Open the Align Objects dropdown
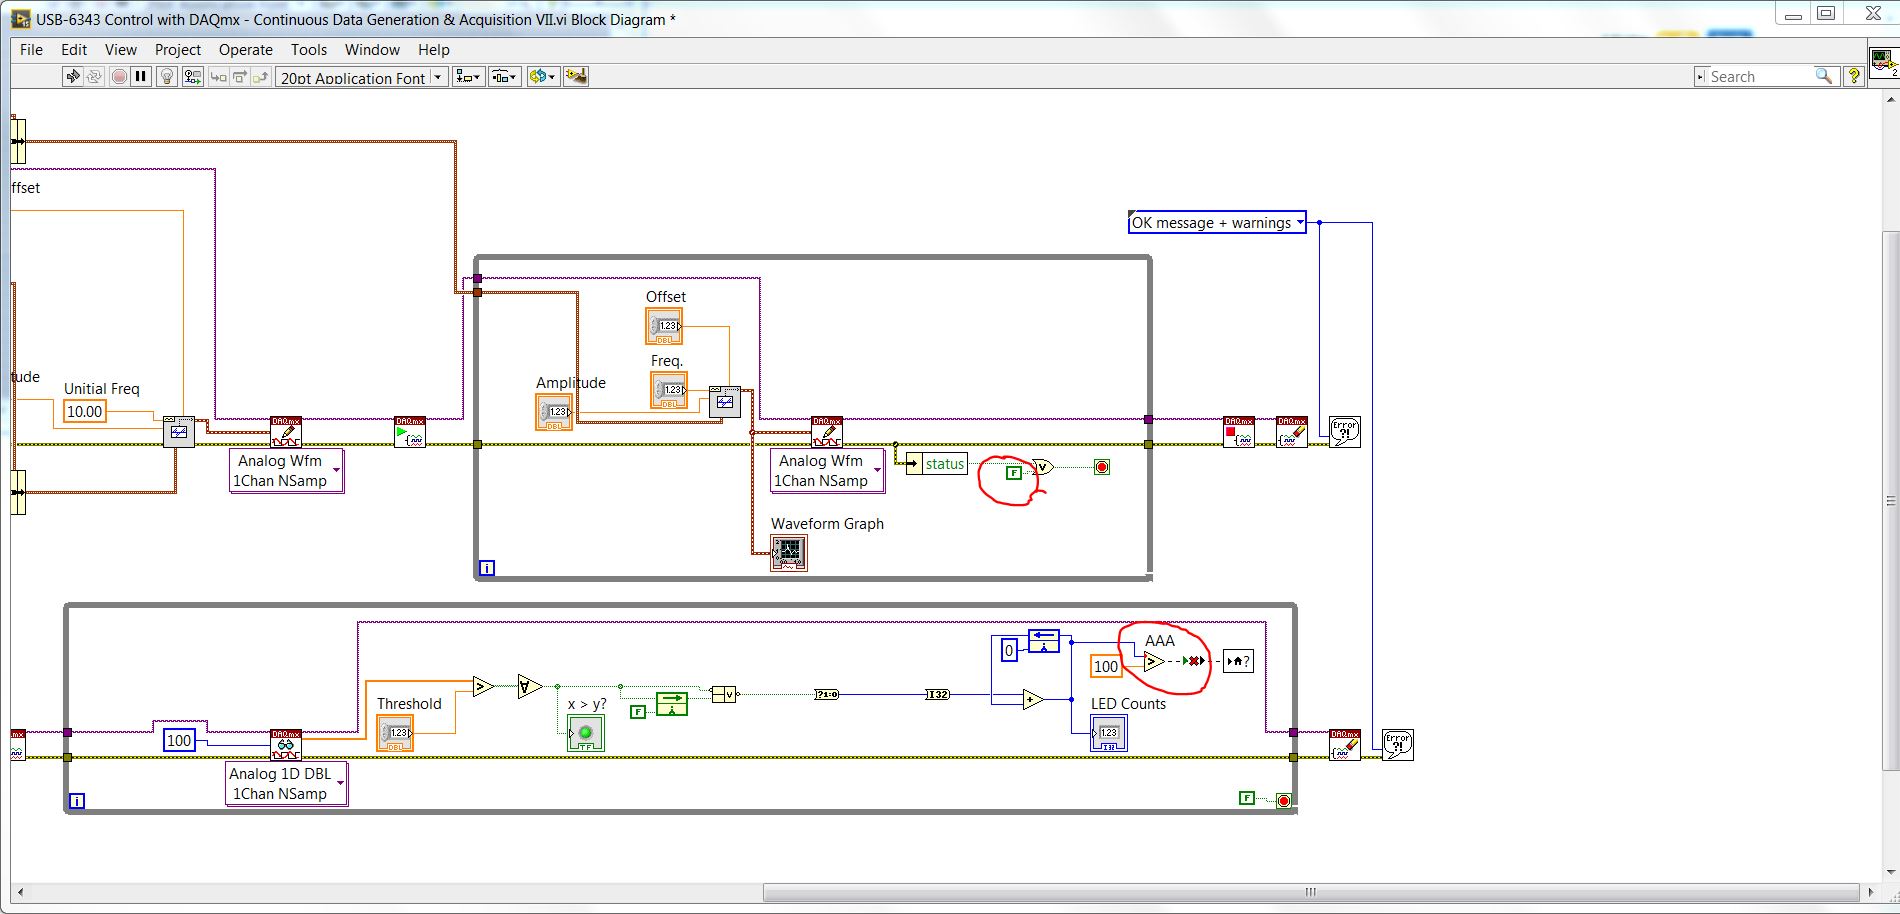1900x914 pixels. (467, 77)
